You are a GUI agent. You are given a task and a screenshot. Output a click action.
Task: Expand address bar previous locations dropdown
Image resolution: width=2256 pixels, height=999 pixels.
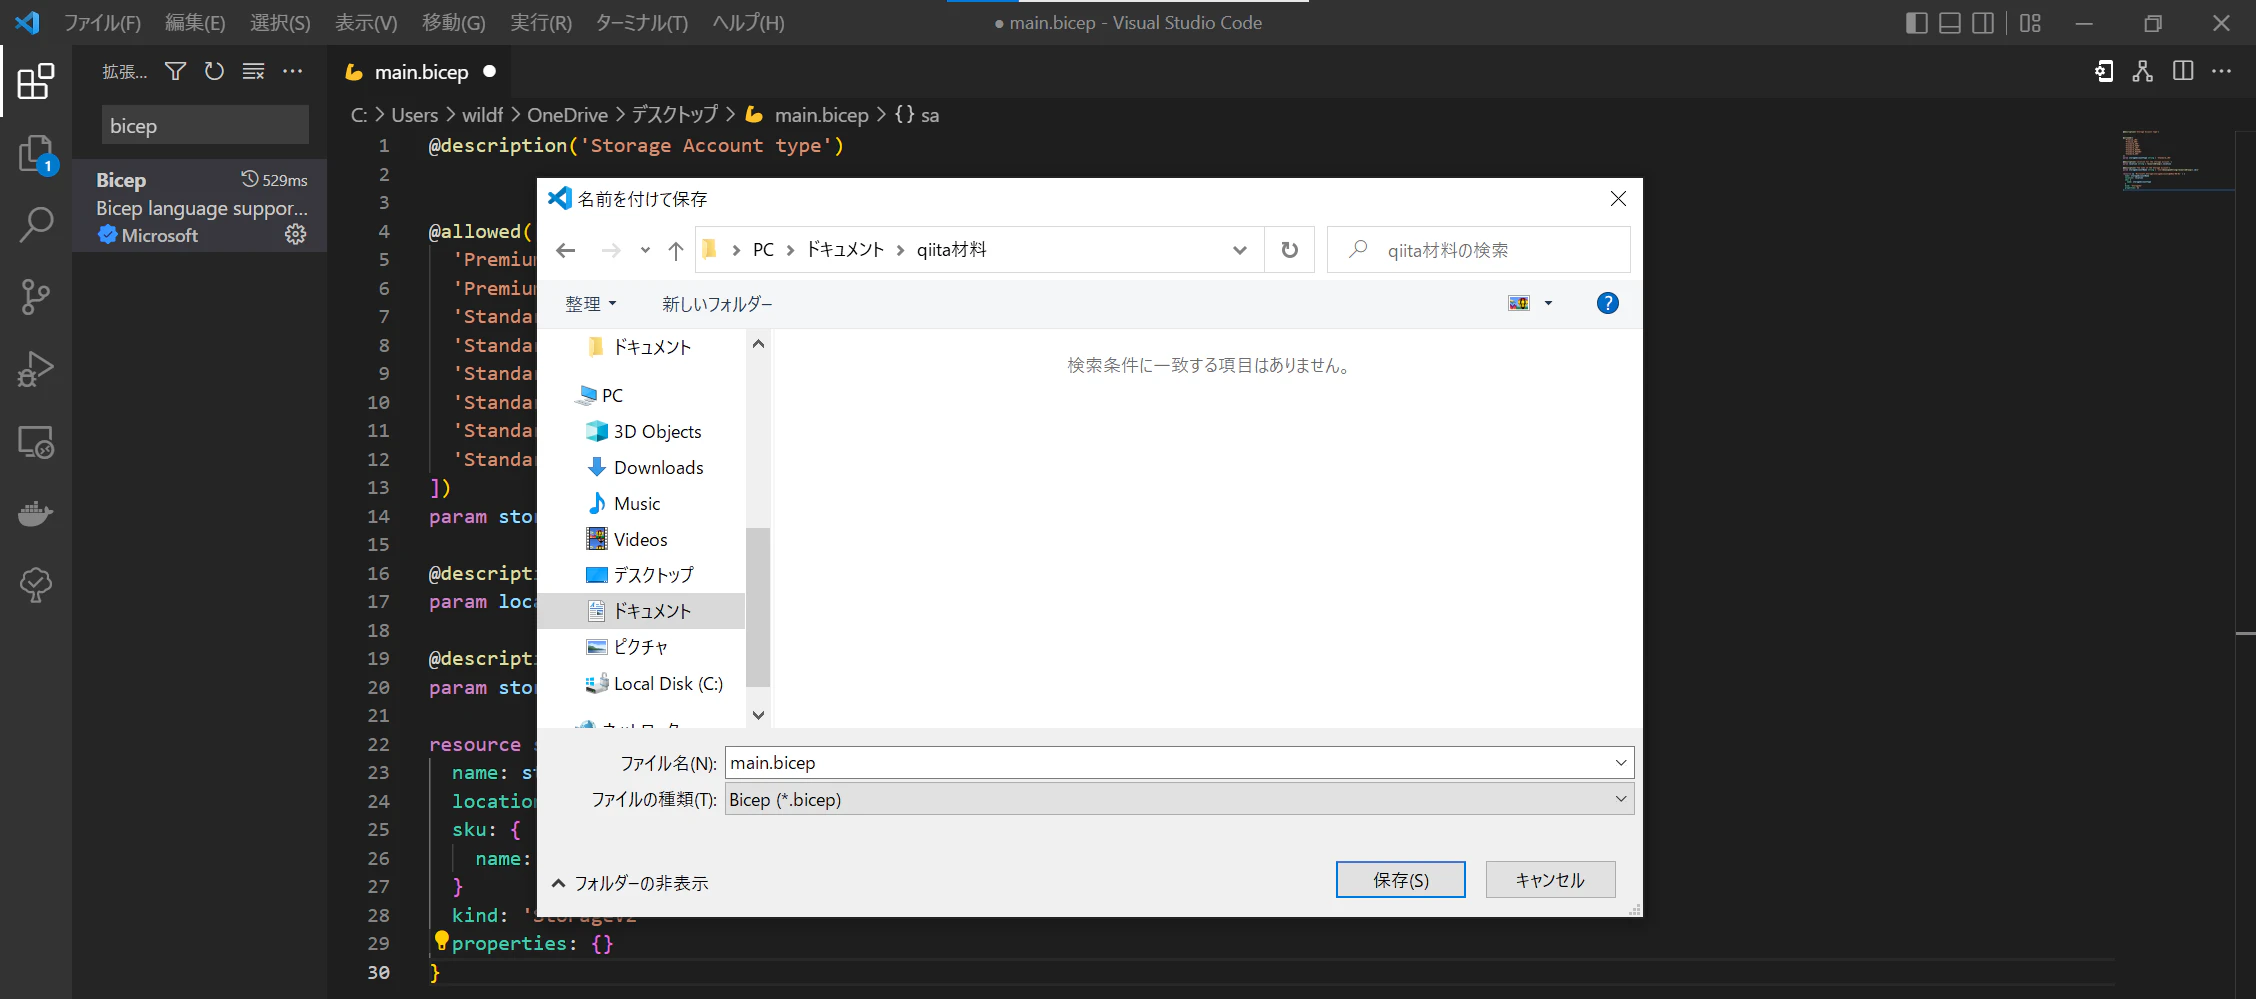pos(1240,250)
